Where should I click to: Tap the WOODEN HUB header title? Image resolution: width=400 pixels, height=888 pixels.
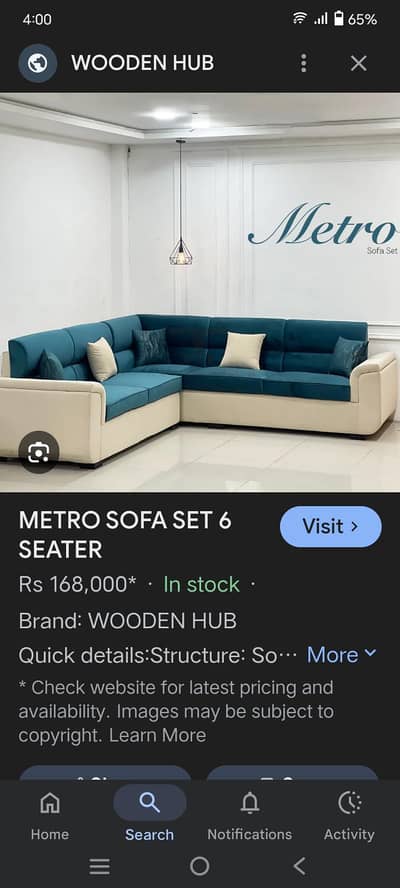(143, 63)
